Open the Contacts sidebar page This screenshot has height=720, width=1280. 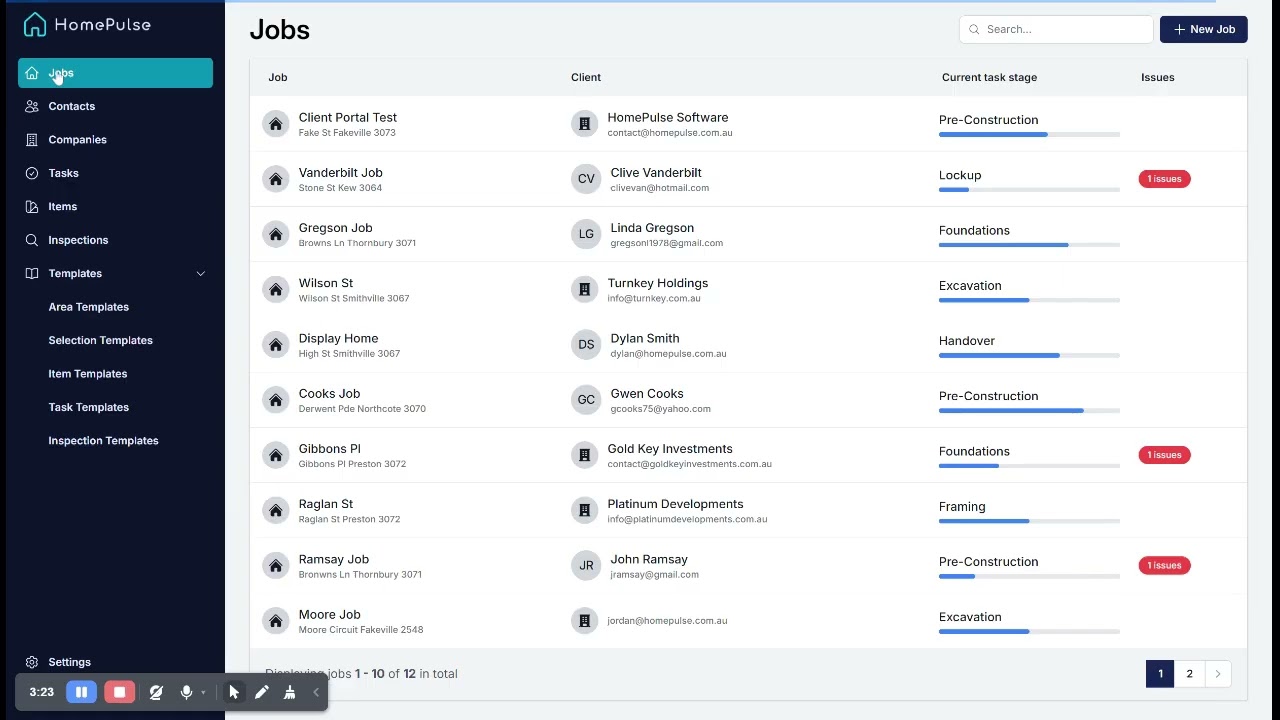(71, 106)
